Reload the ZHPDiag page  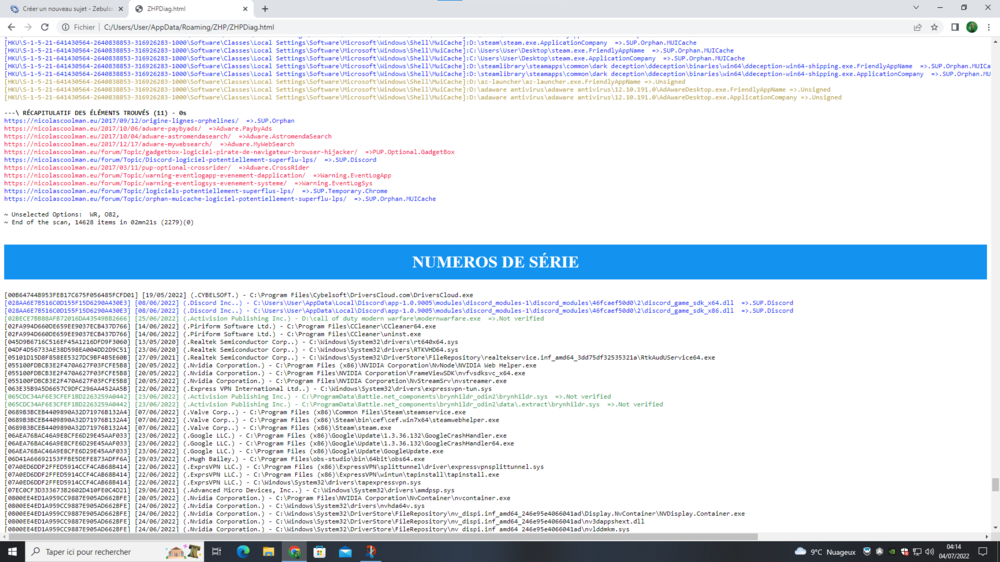point(45,27)
